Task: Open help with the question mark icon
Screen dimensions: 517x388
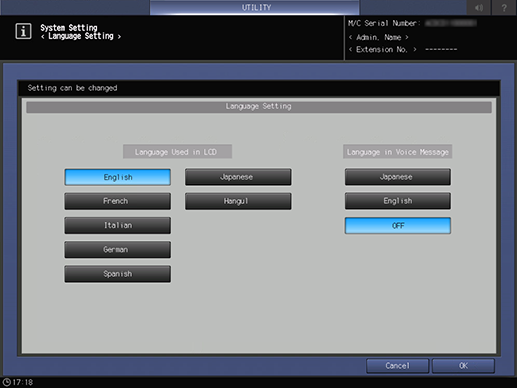Action: (504, 7)
